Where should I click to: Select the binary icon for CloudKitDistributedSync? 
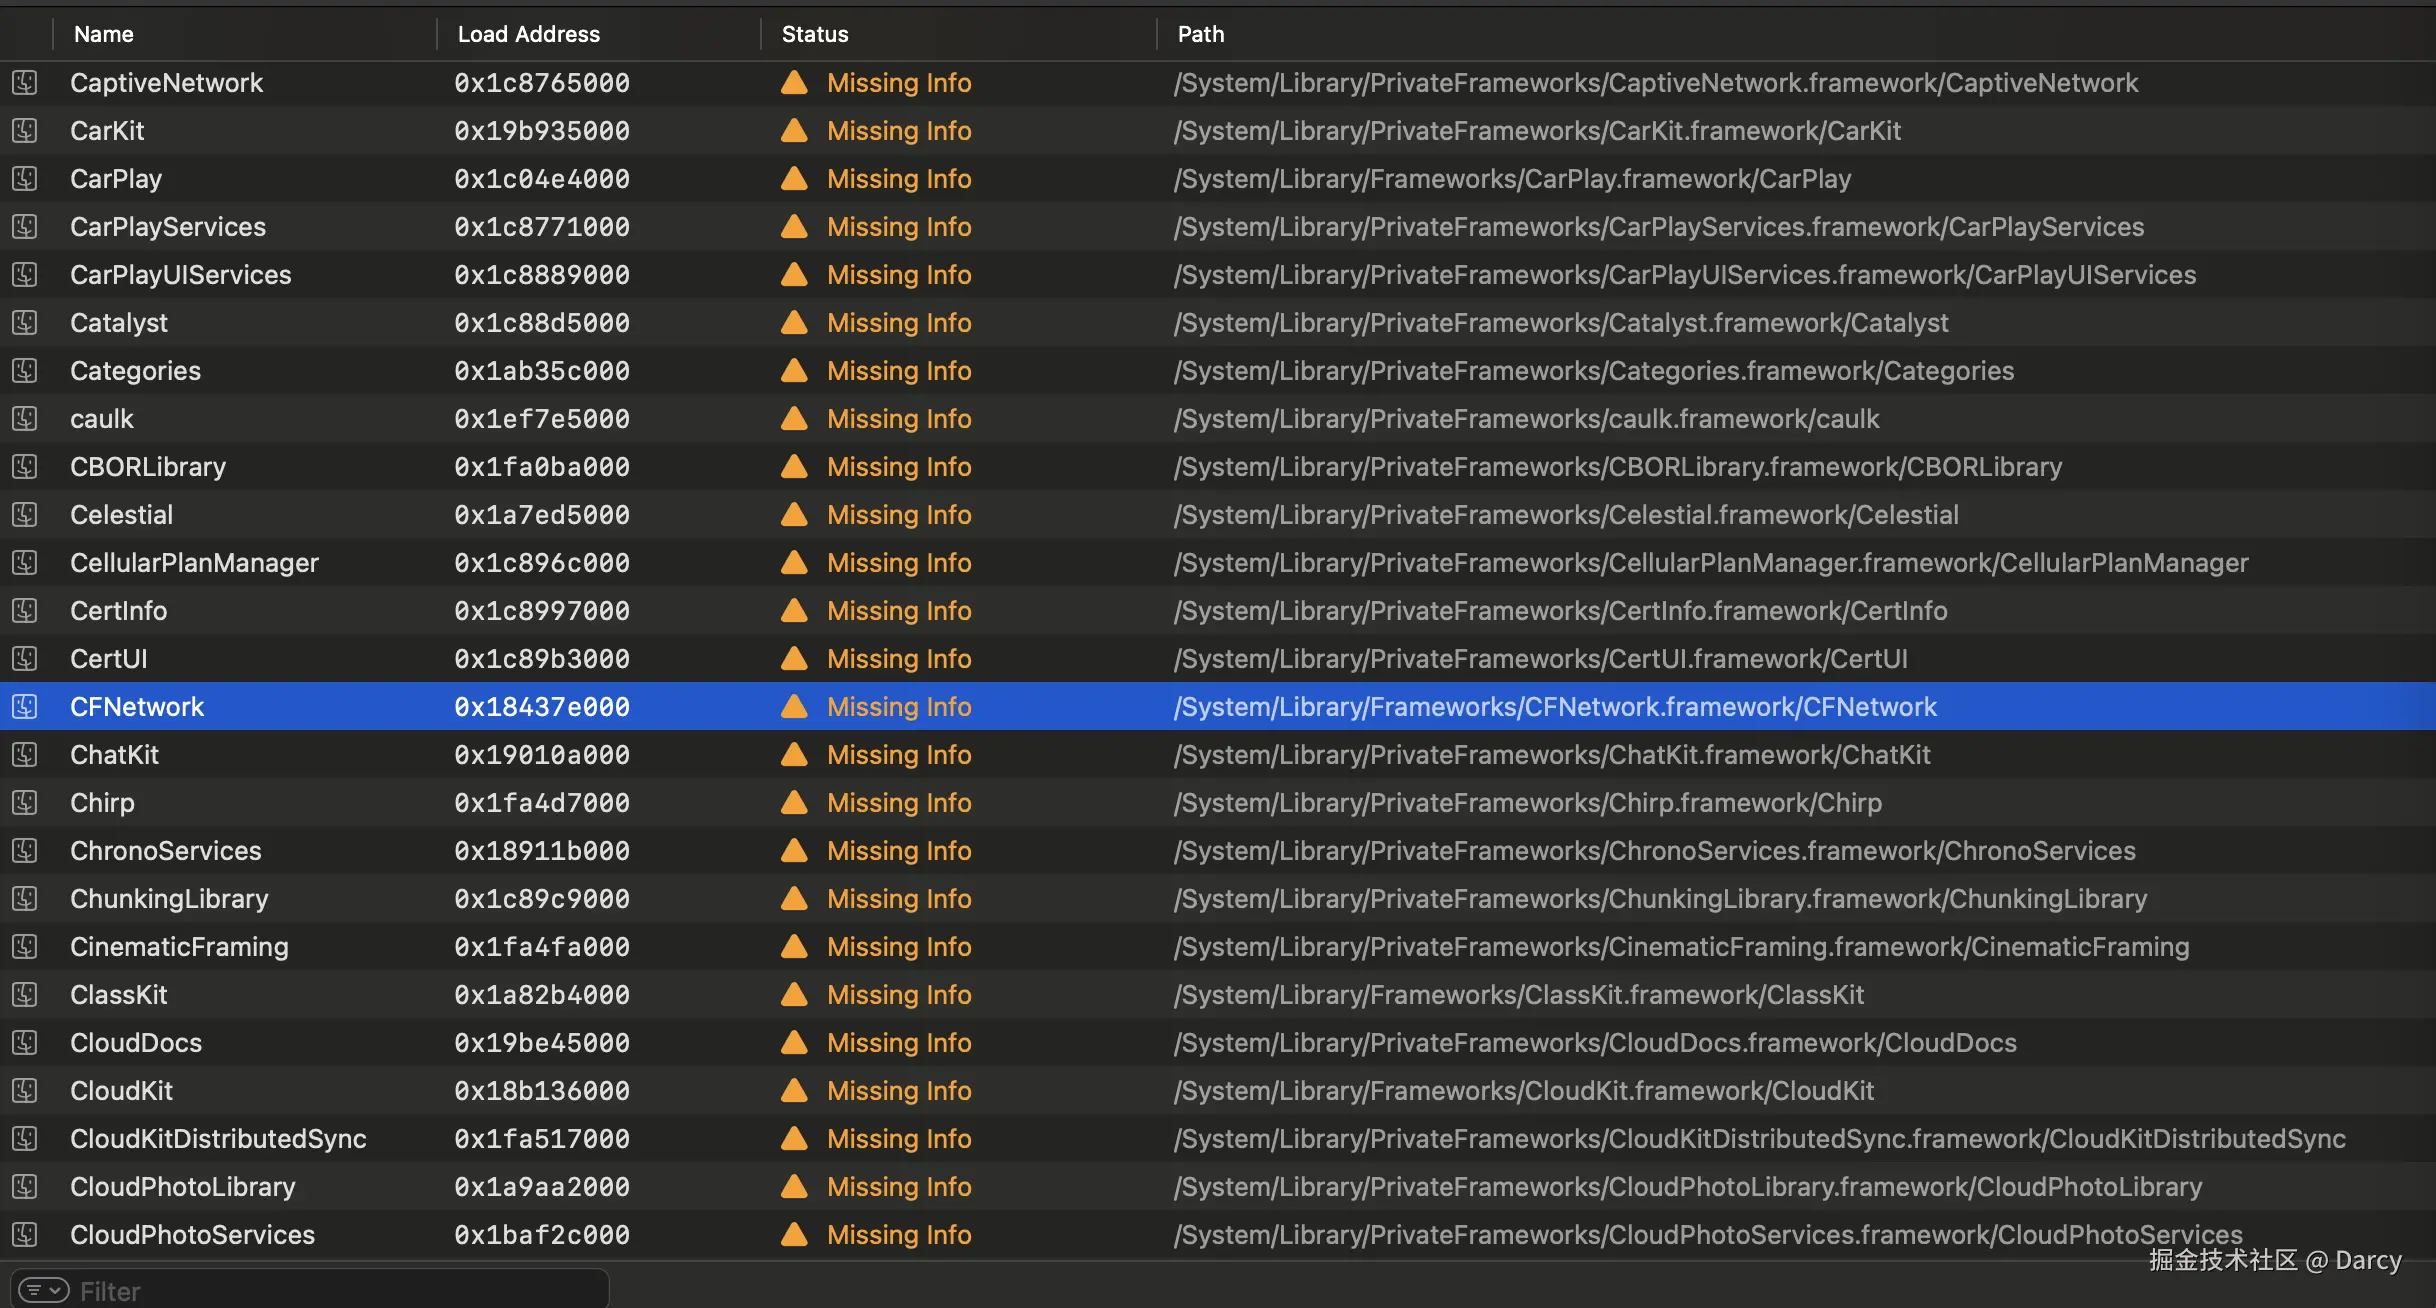point(25,1138)
